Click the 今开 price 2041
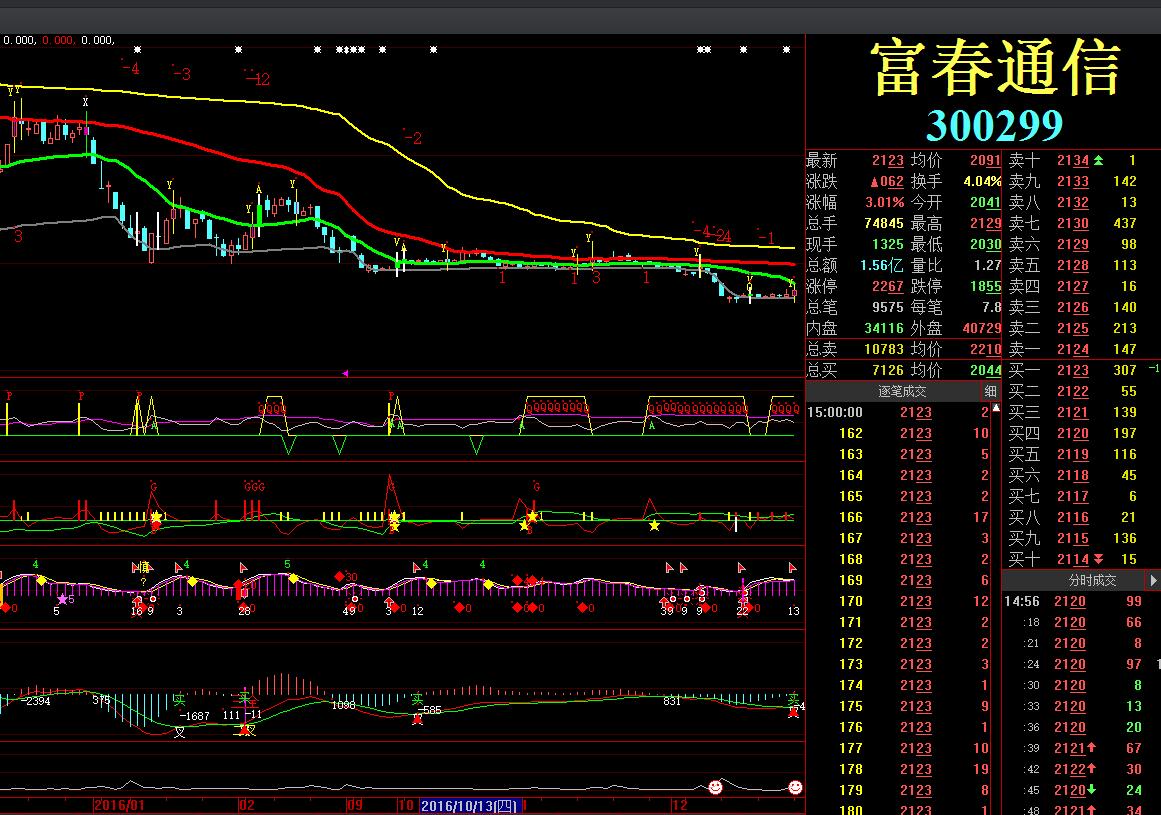The height and width of the screenshot is (815, 1161). [x=986, y=202]
